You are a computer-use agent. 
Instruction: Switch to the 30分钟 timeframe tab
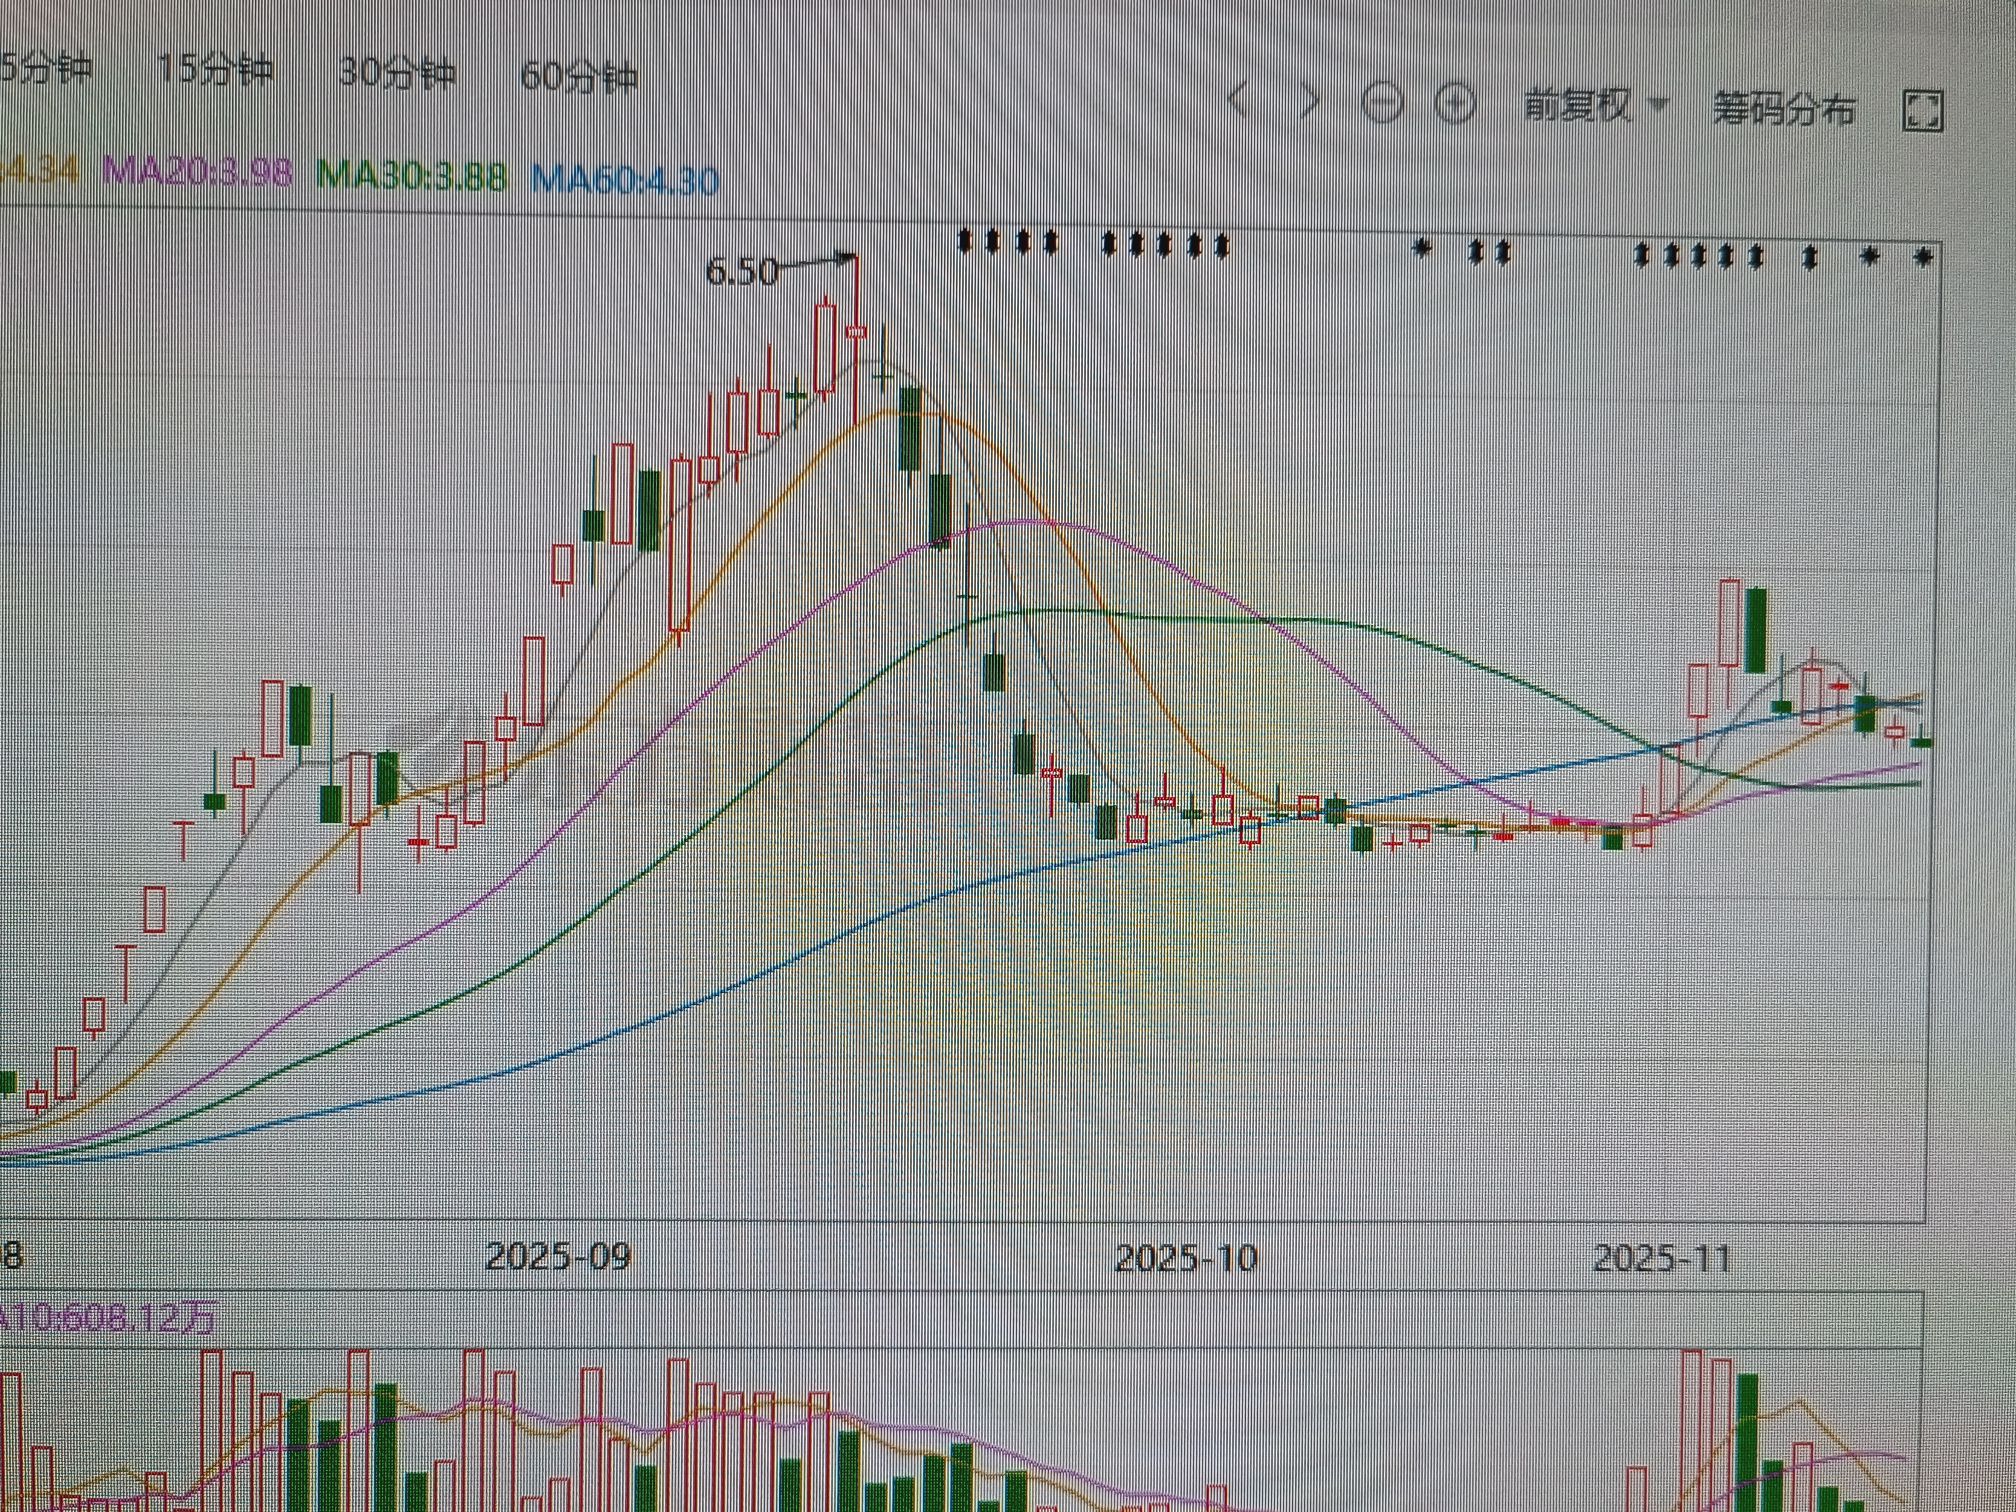pos(397,72)
